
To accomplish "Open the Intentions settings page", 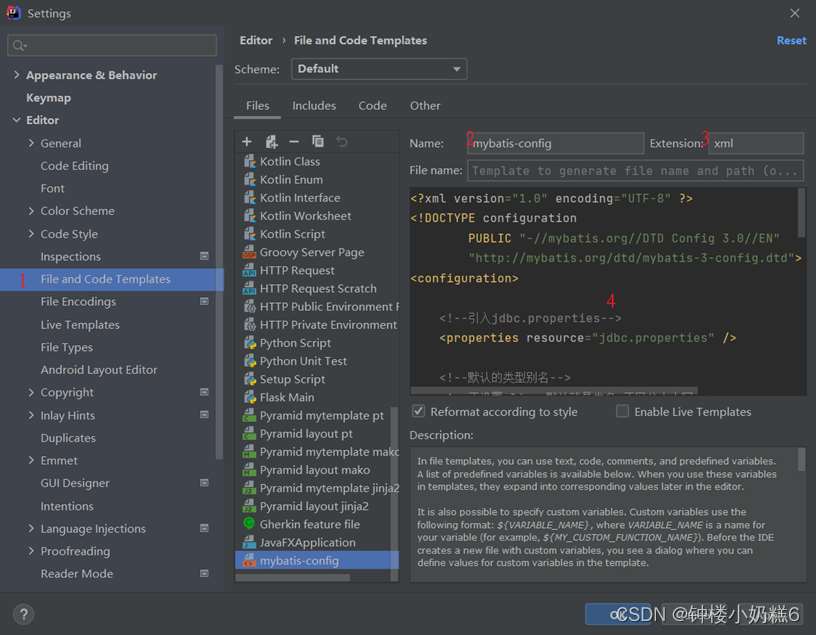I will click(x=67, y=506).
